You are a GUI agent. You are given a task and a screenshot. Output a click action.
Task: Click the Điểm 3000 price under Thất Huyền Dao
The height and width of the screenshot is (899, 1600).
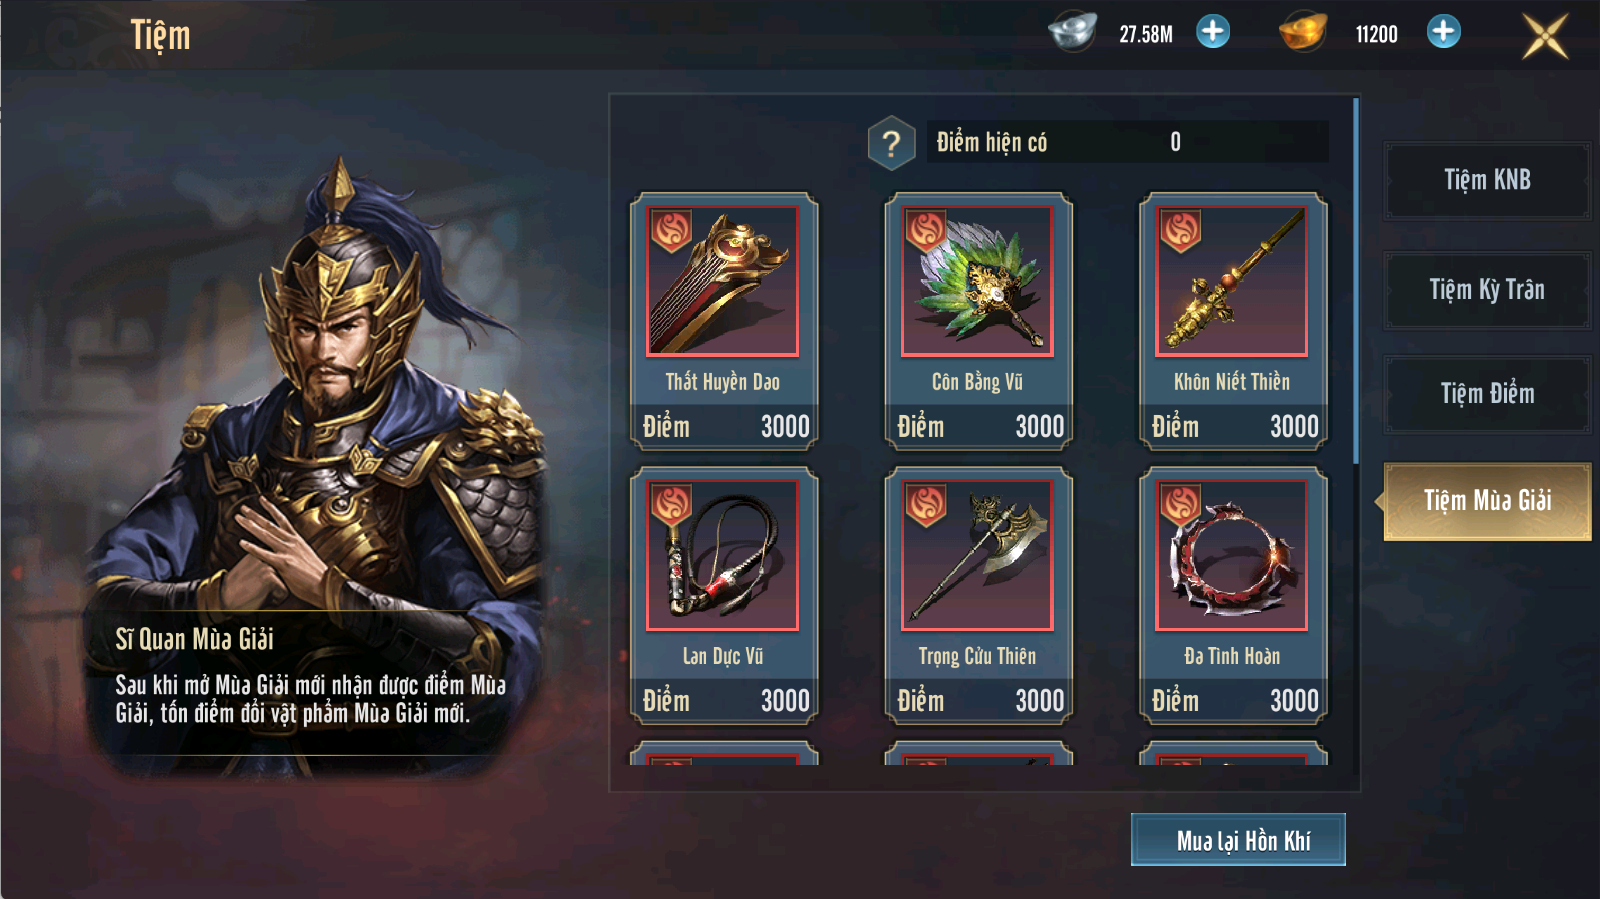click(725, 427)
